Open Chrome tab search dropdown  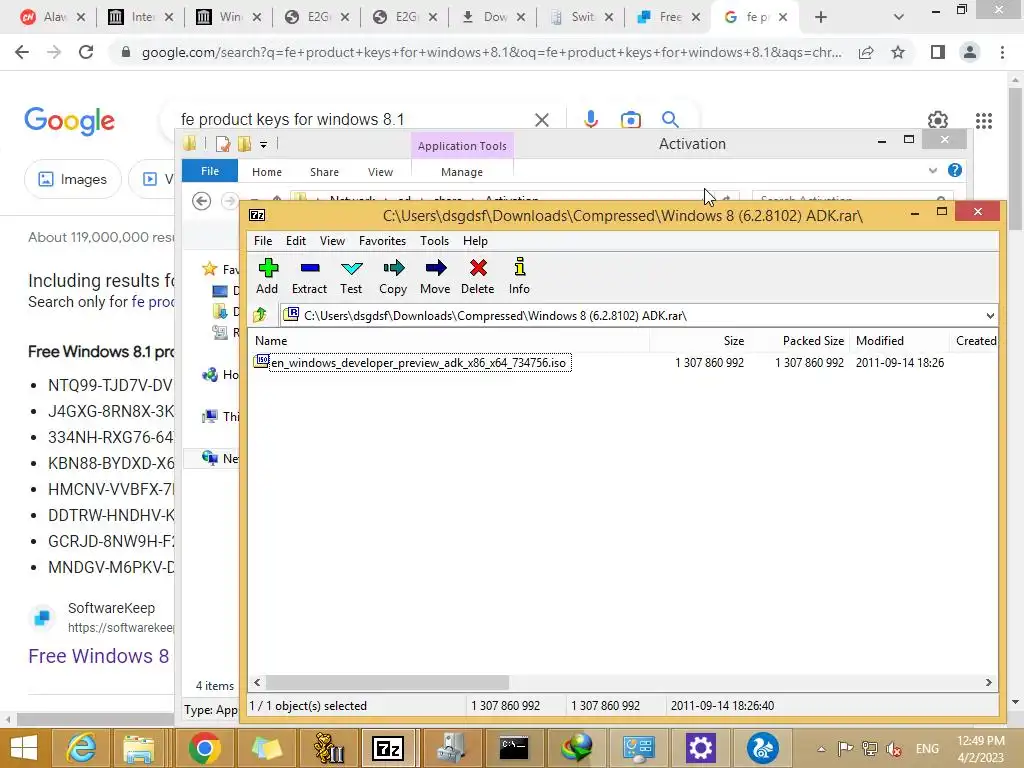click(899, 18)
